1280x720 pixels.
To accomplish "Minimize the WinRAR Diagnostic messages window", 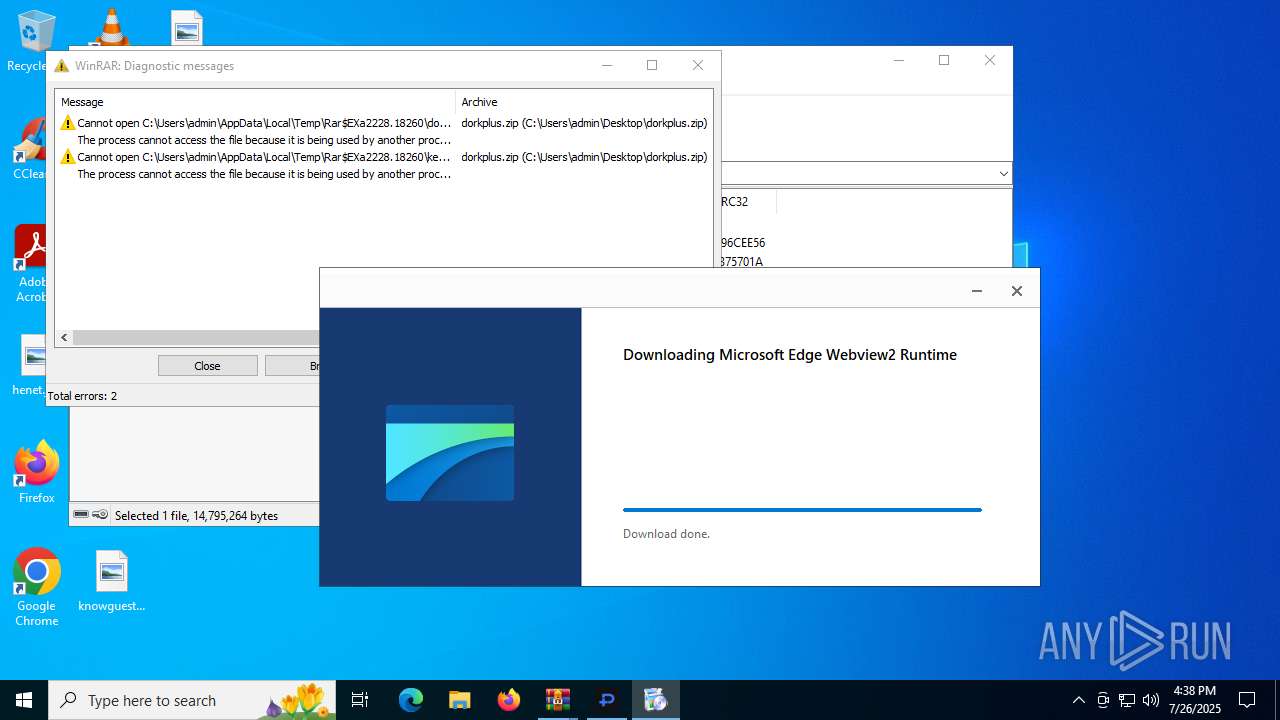I will [607, 65].
